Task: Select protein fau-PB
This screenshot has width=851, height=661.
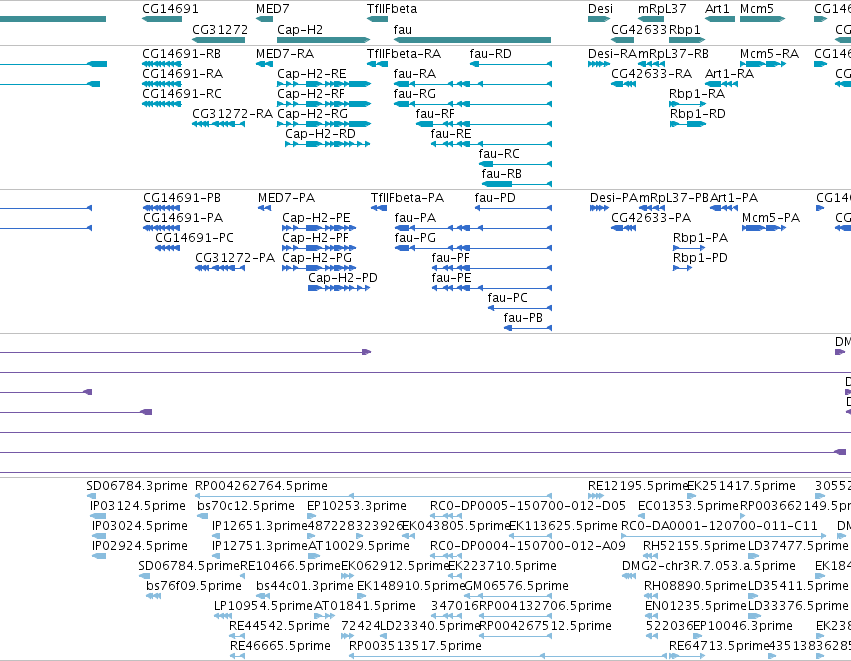Action: (x=528, y=328)
